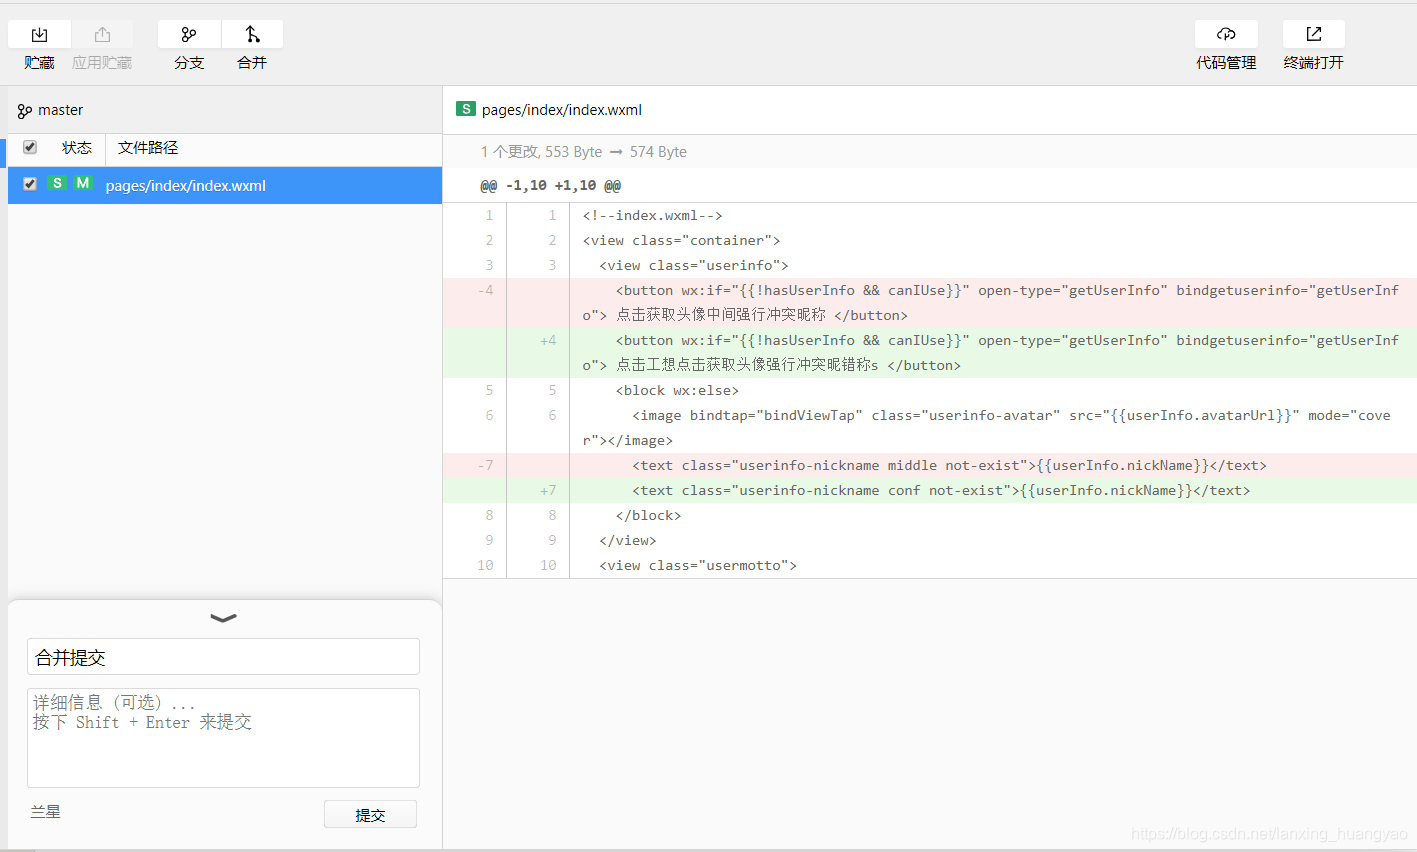Click the S staged badge on index.wxml row

click(57, 183)
